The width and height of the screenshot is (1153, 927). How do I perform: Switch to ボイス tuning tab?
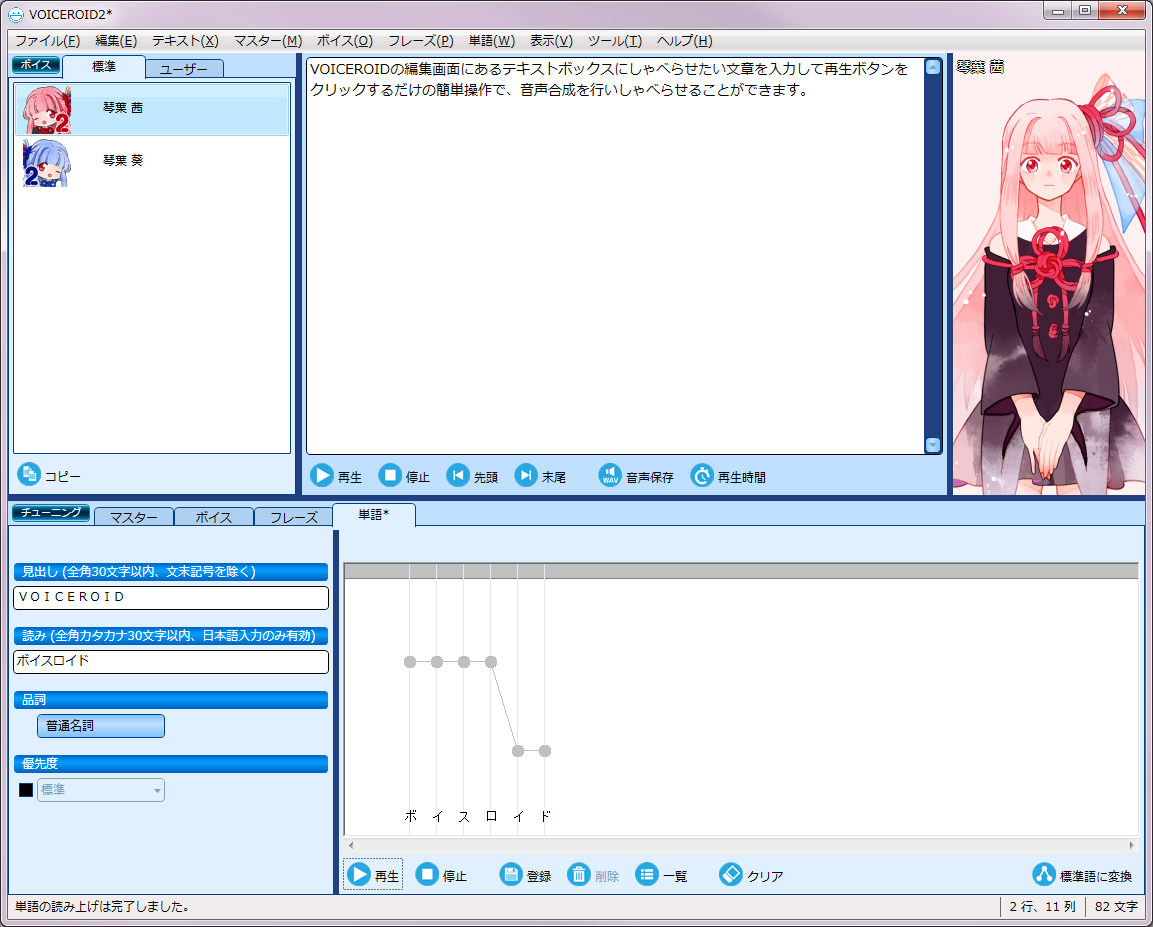tap(214, 517)
